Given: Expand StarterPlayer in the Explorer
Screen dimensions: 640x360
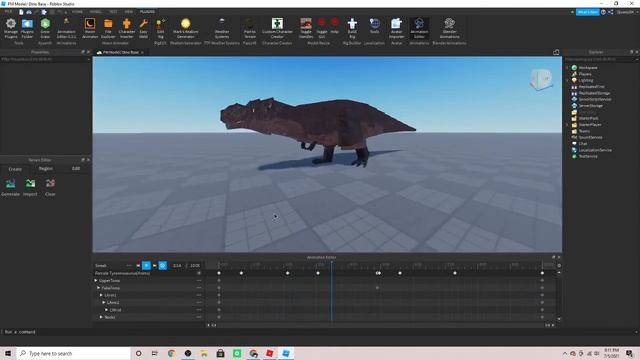Looking at the screenshot, I should pyautogui.click(x=567, y=124).
